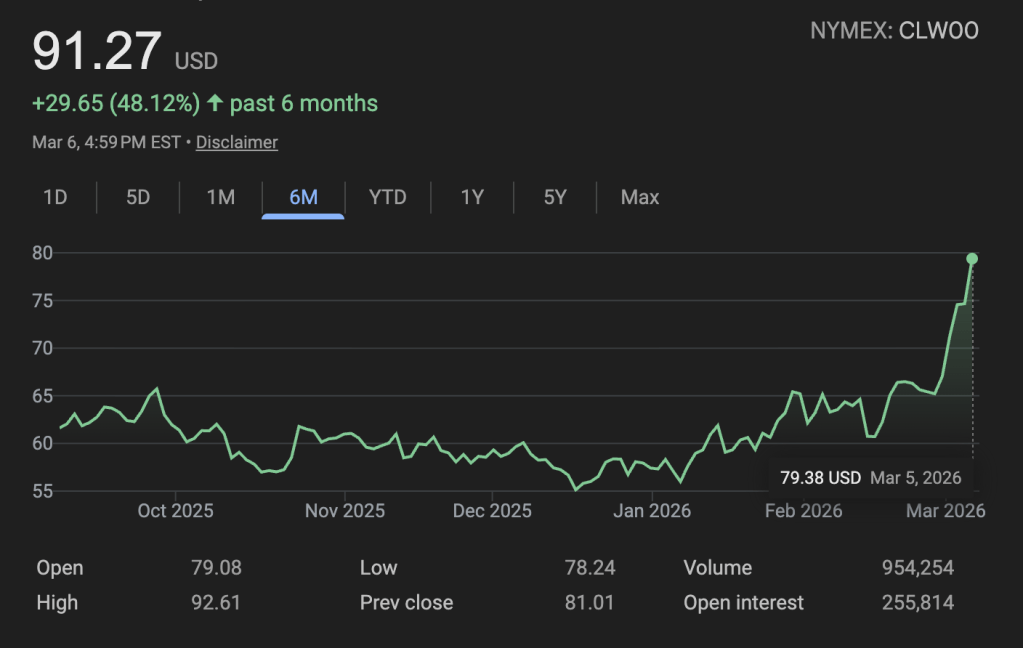Switch to the 5D chart range
The width and height of the screenshot is (1023, 648).
138,197
